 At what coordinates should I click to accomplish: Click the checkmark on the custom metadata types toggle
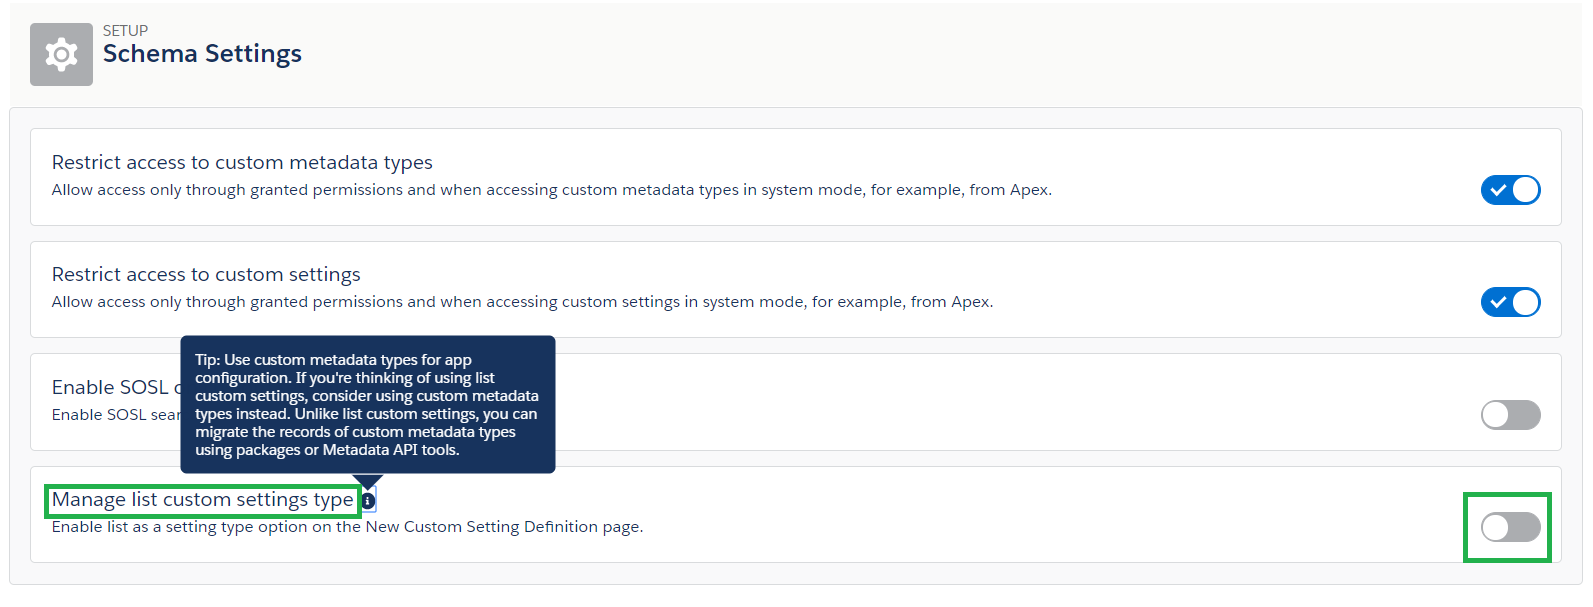click(1498, 190)
